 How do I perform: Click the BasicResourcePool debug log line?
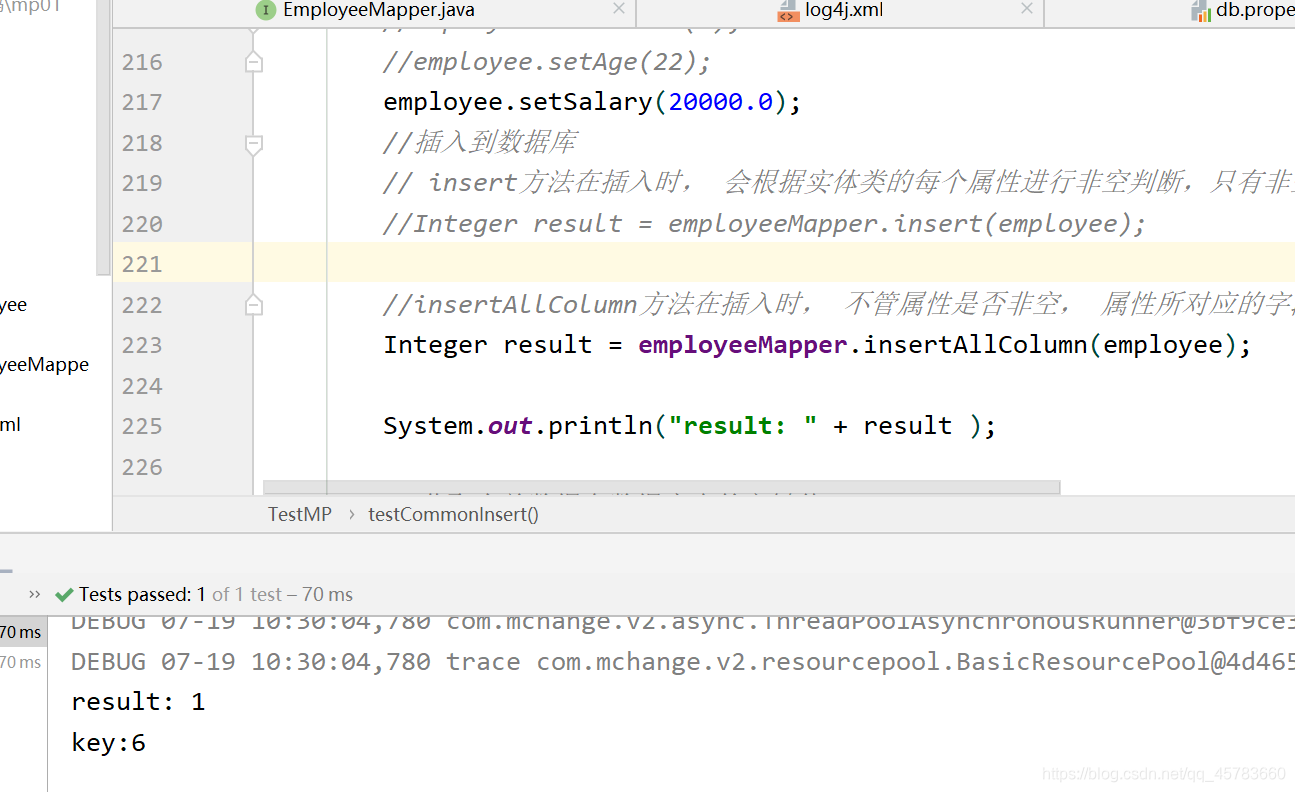(x=683, y=662)
